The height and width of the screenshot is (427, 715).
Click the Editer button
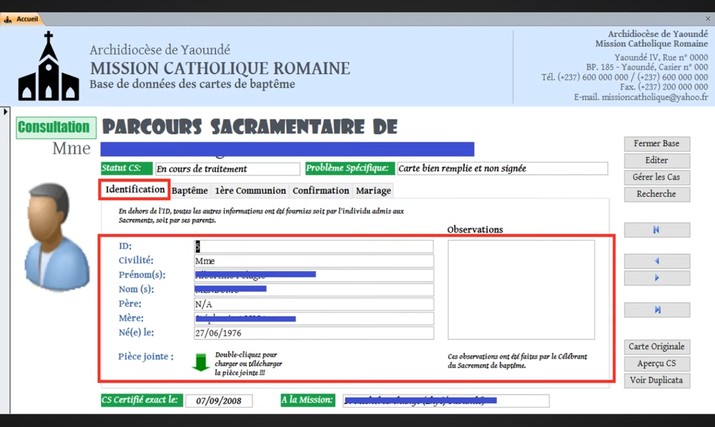657,161
